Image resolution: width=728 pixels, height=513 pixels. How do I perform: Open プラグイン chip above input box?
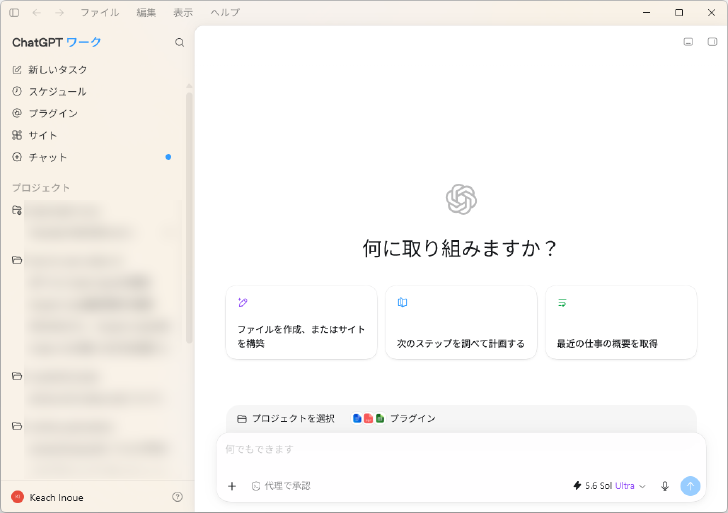click(x=394, y=419)
